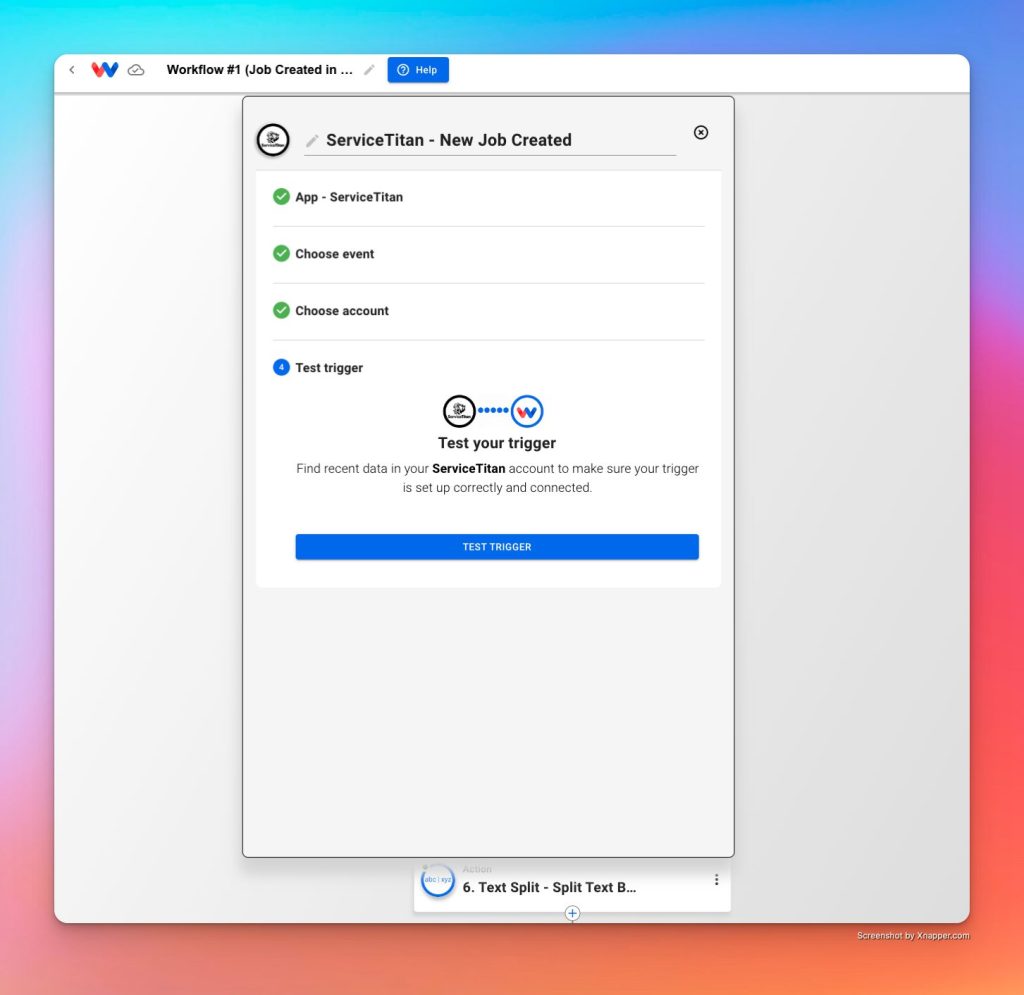Open three-dot menu for Text Split step
This screenshot has width=1024, height=995.
(716, 880)
